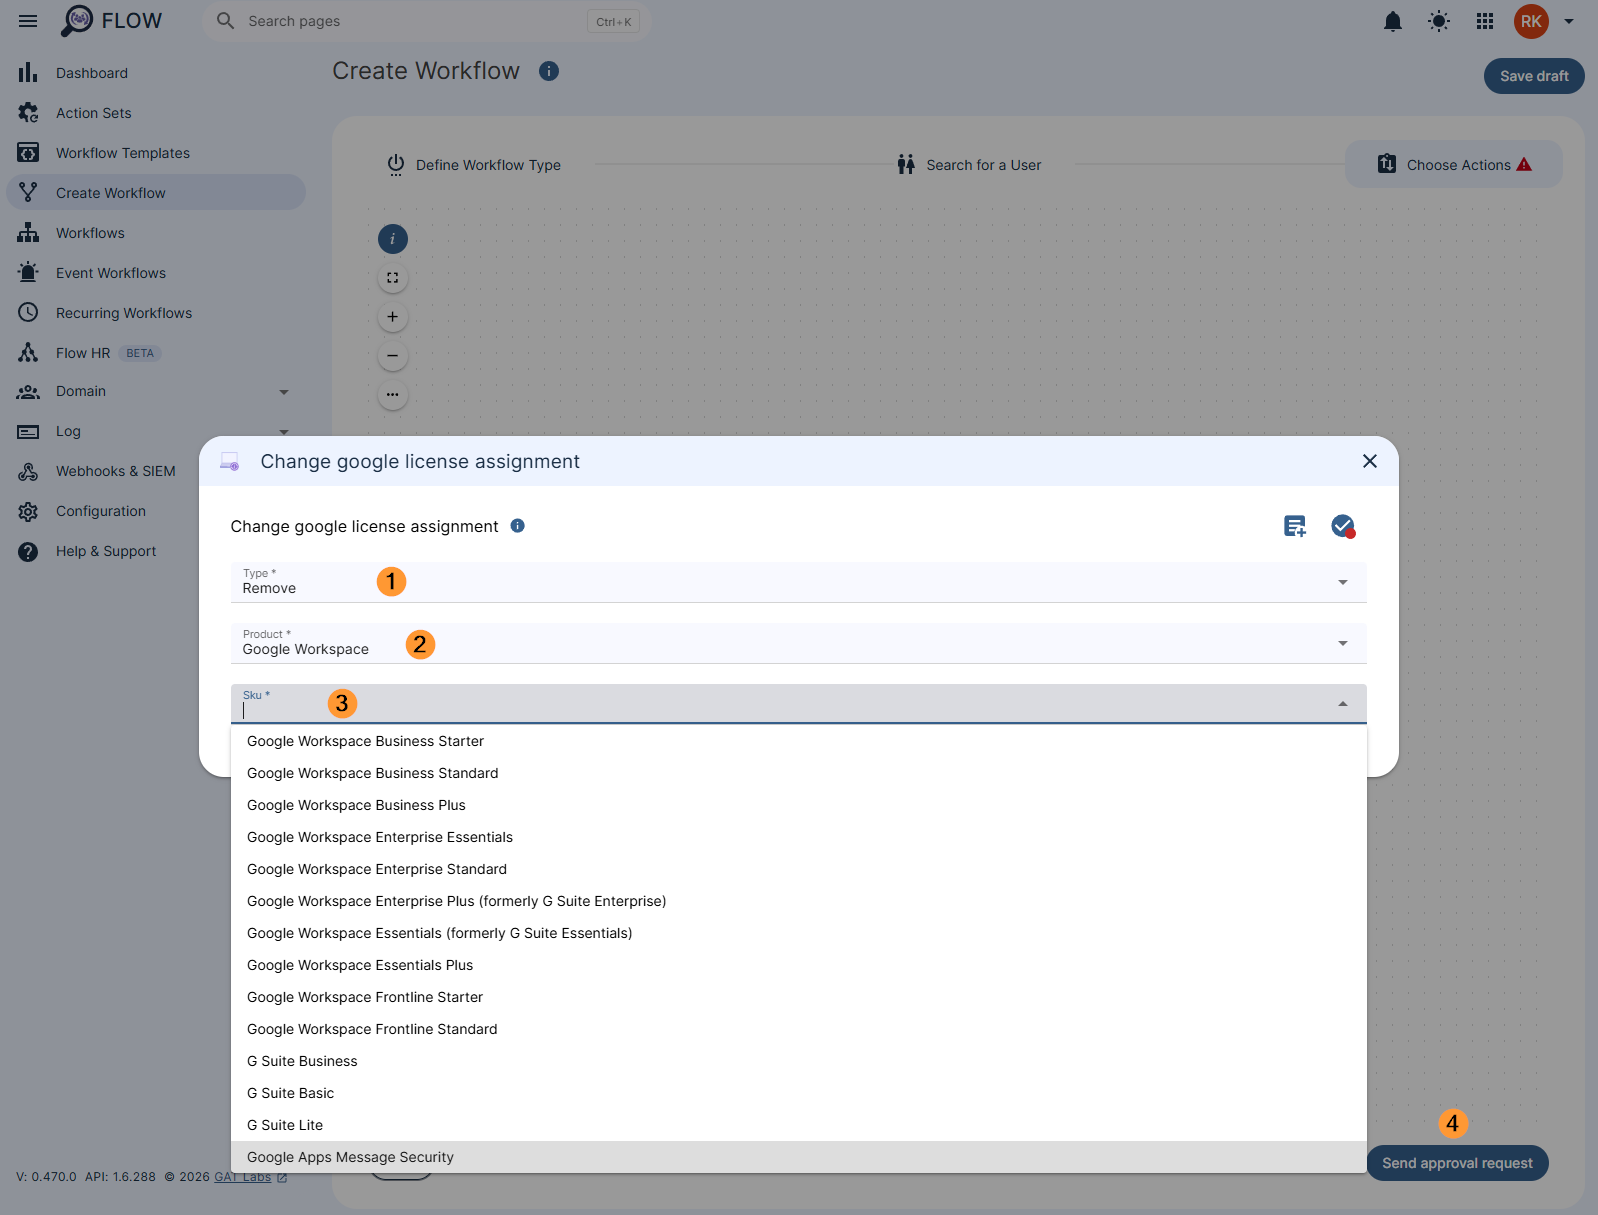Click the Workflow Templates icon

pos(28,153)
